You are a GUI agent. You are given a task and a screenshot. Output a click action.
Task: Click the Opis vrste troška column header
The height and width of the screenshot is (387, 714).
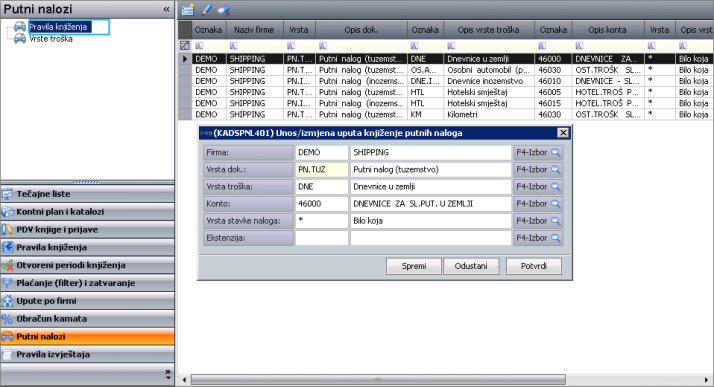(489, 30)
